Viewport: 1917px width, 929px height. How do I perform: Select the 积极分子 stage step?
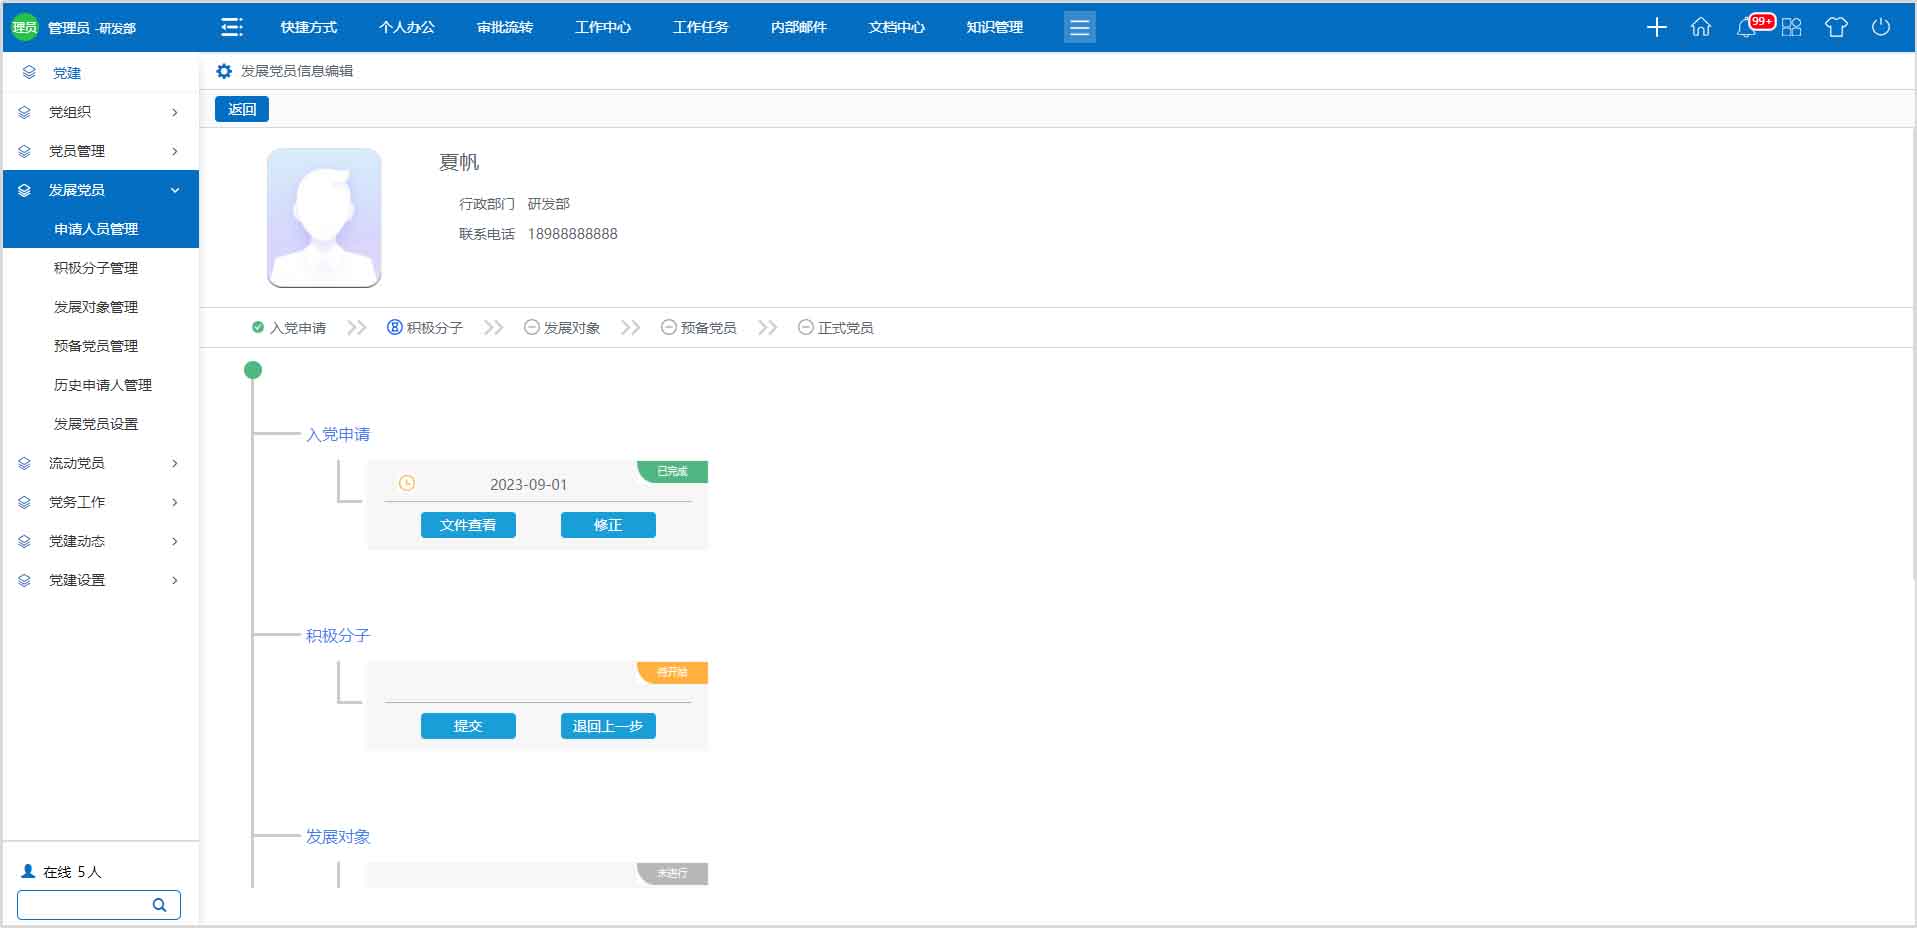click(x=425, y=328)
